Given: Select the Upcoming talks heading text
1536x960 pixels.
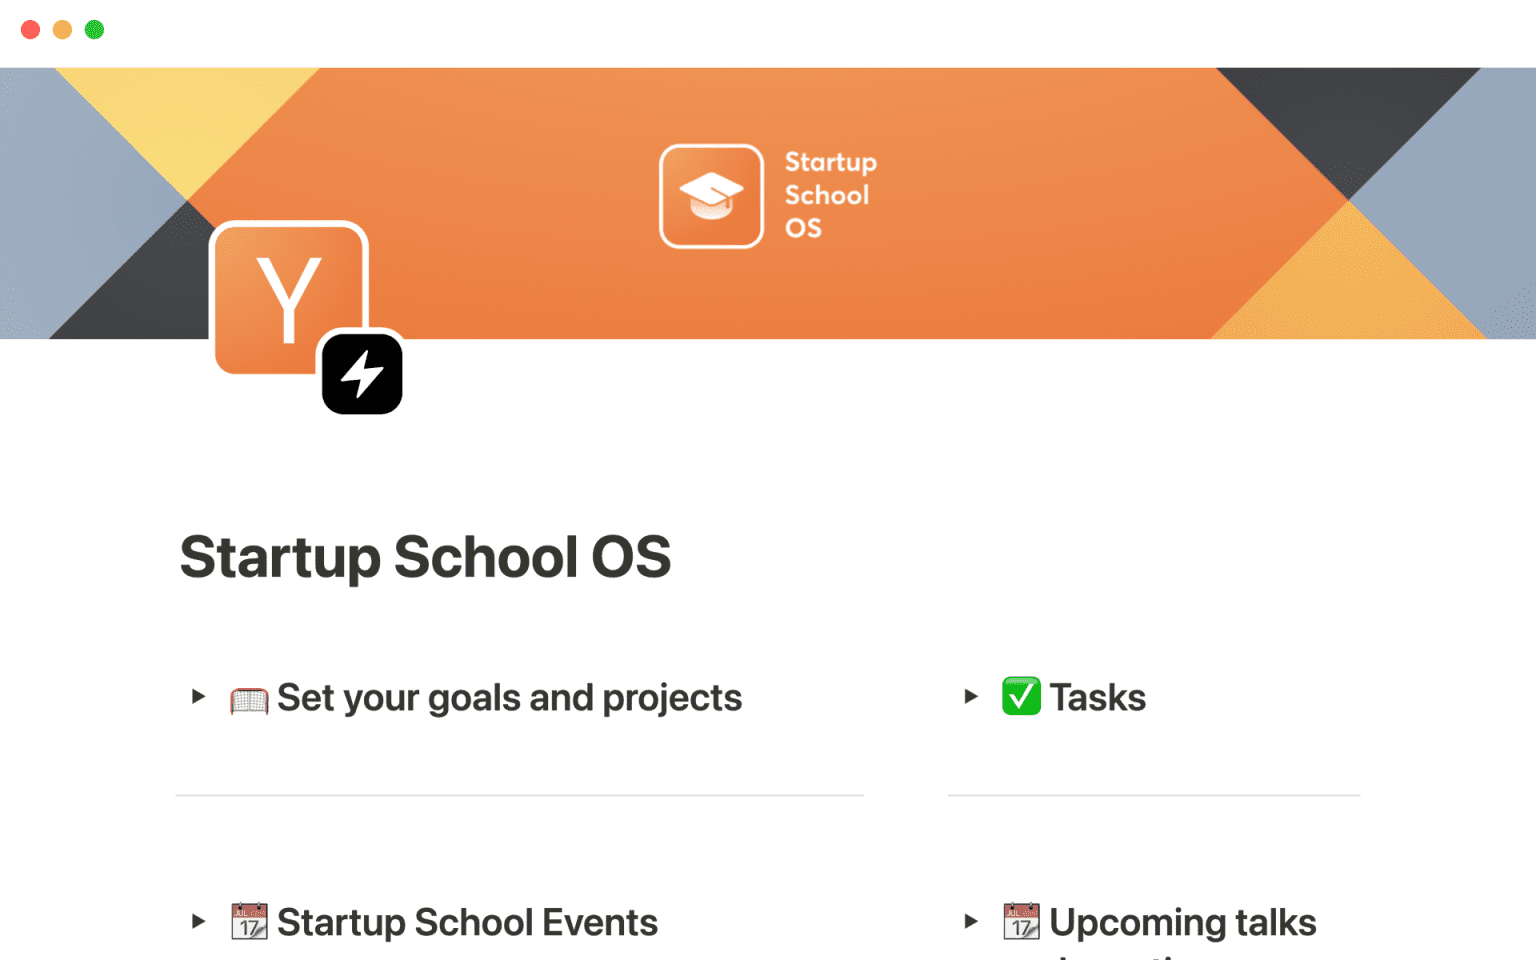Looking at the screenshot, I should tap(1182, 921).
